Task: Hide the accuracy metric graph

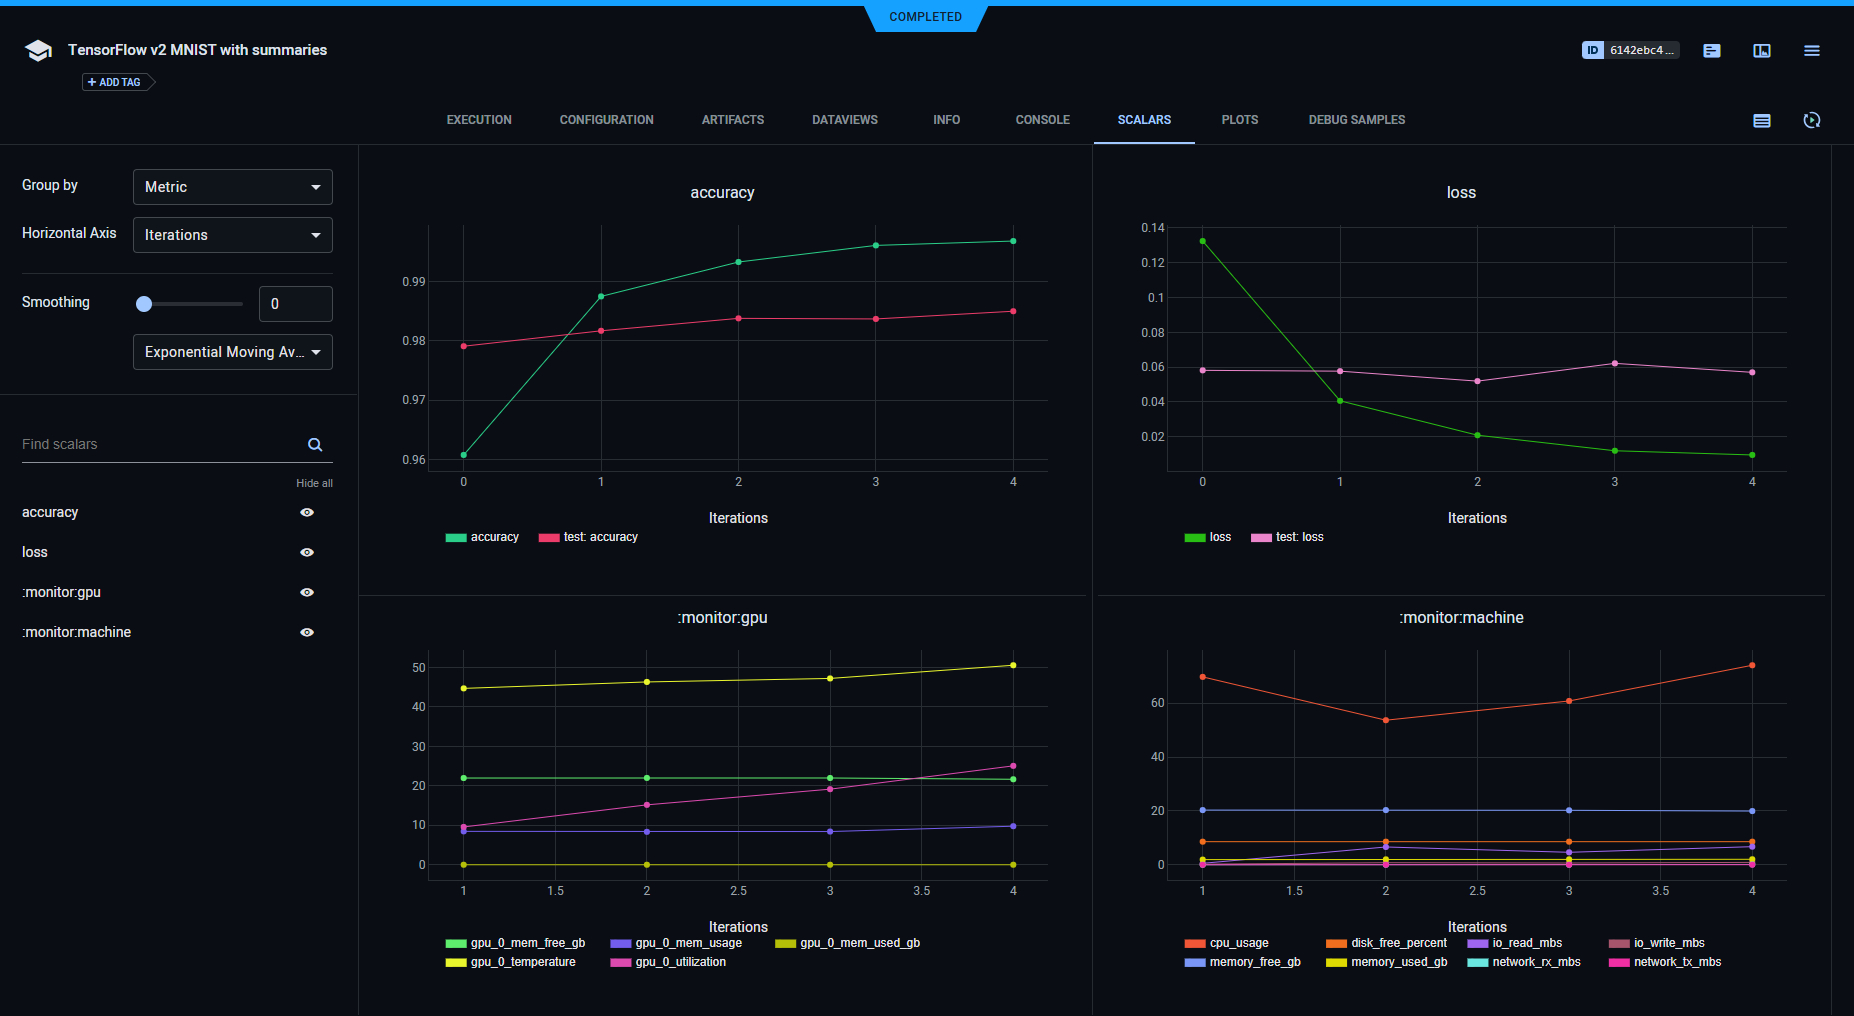Action: [307, 512]
